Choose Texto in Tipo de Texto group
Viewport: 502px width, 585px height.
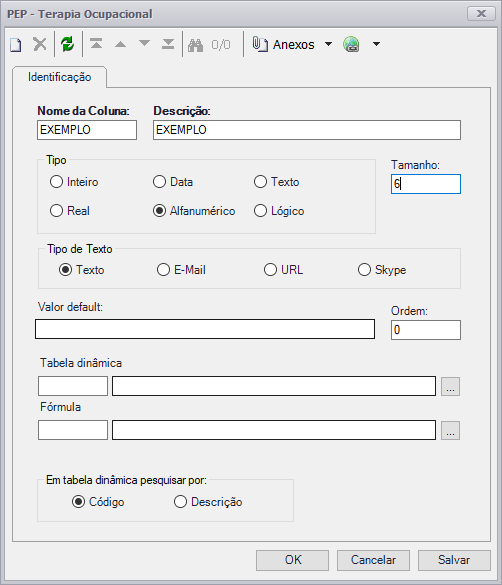tap(66, 269)
